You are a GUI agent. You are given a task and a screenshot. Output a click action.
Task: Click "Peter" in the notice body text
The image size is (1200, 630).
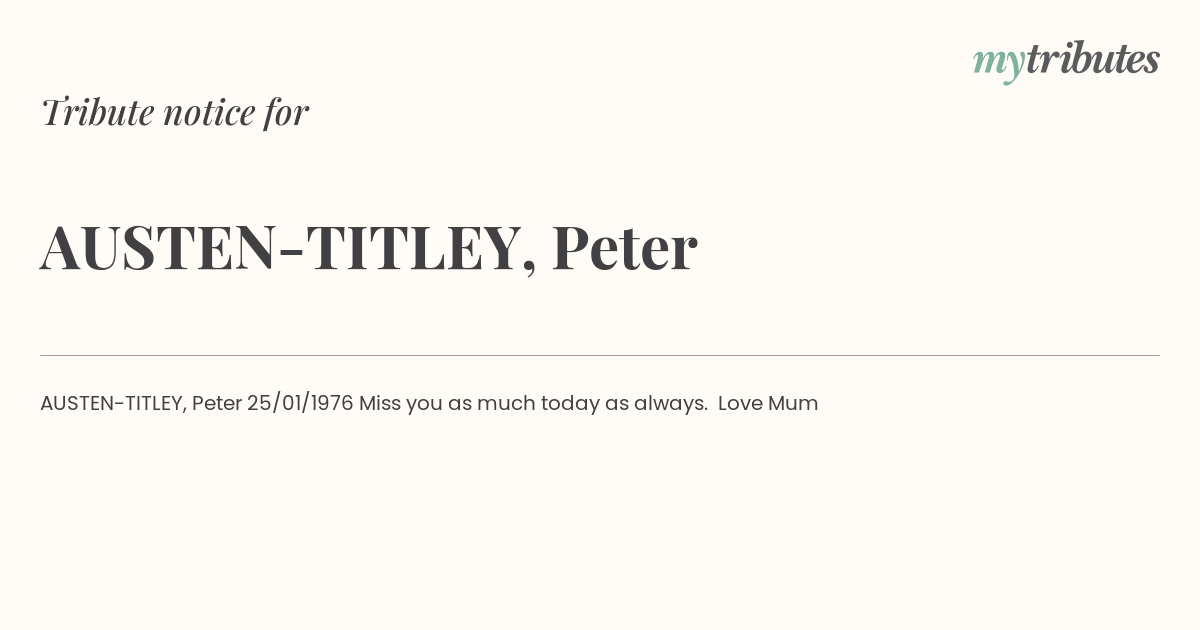pyautogui.click(x=217, y=403)
